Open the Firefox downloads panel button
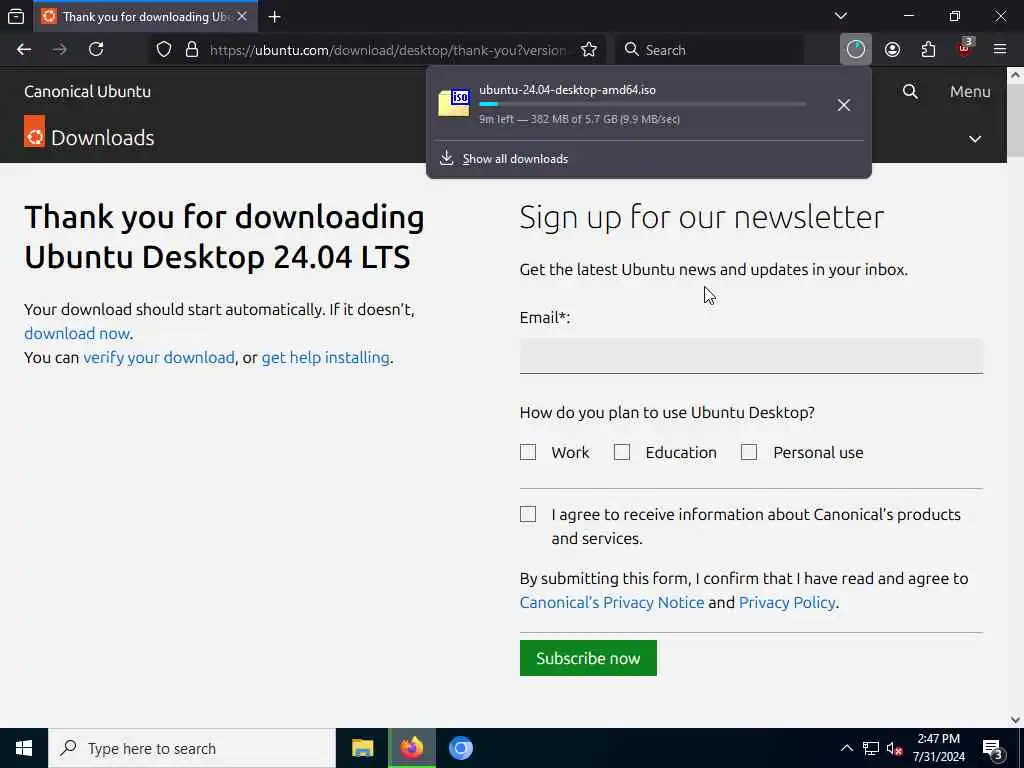The image size is (1024, 768). point(856,50)
